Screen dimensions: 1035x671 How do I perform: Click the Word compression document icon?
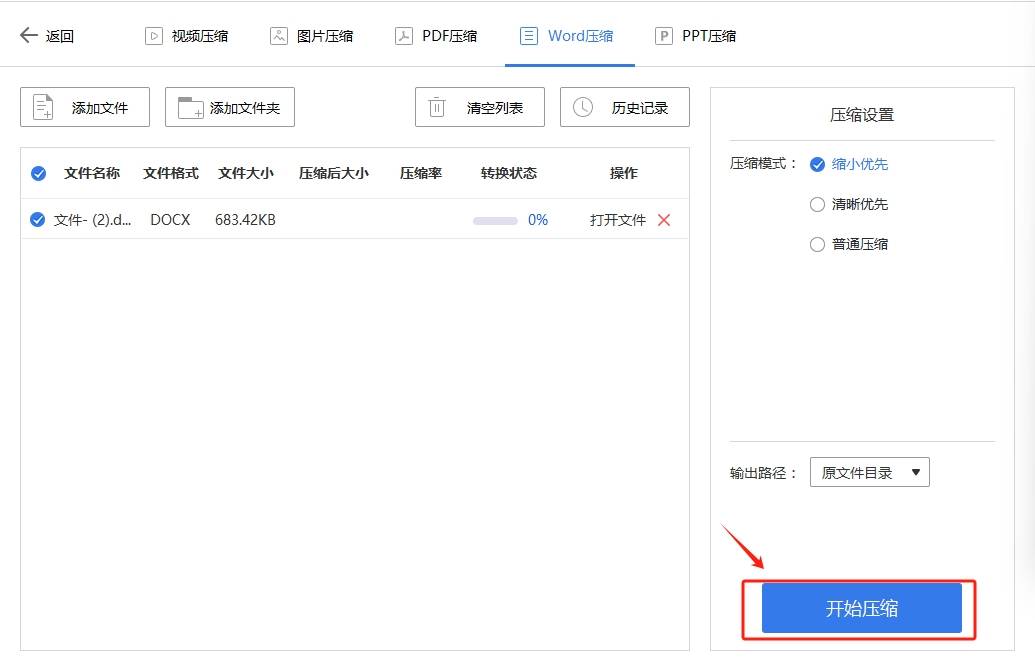point(529,36)
